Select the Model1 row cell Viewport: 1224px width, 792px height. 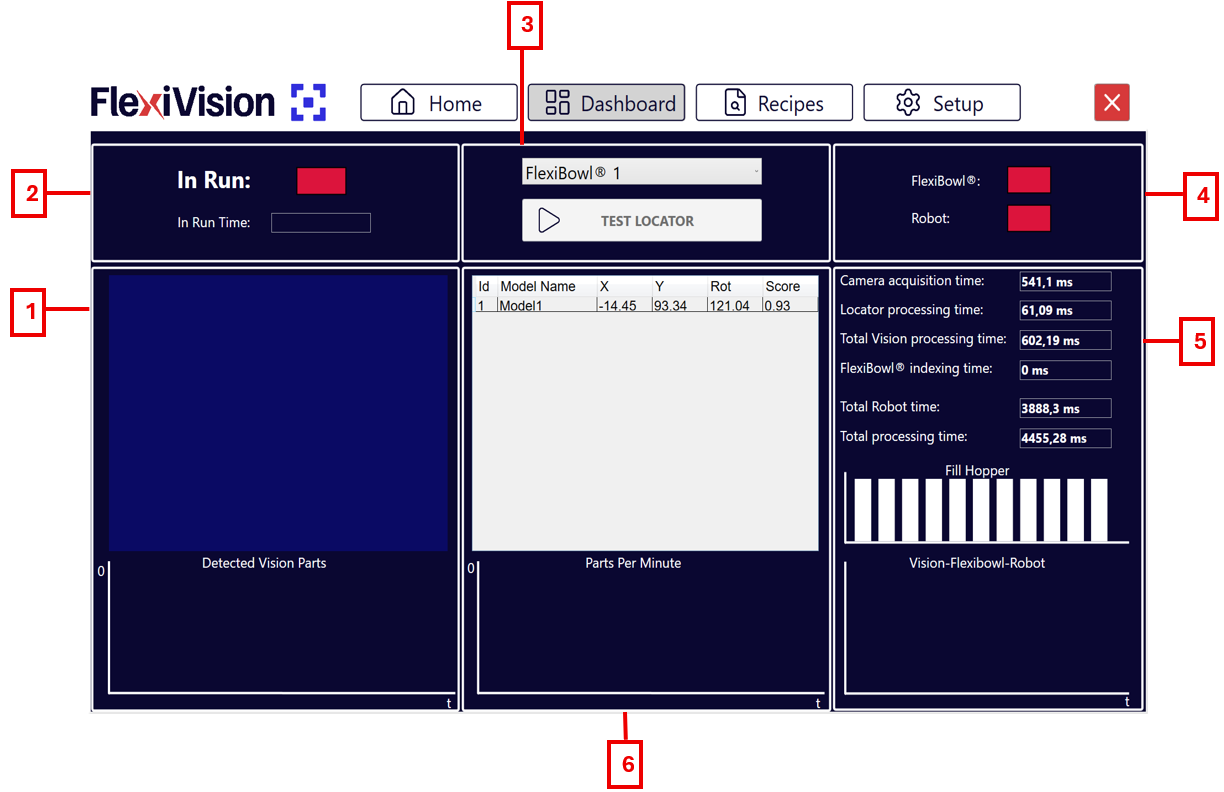point(547,305)
